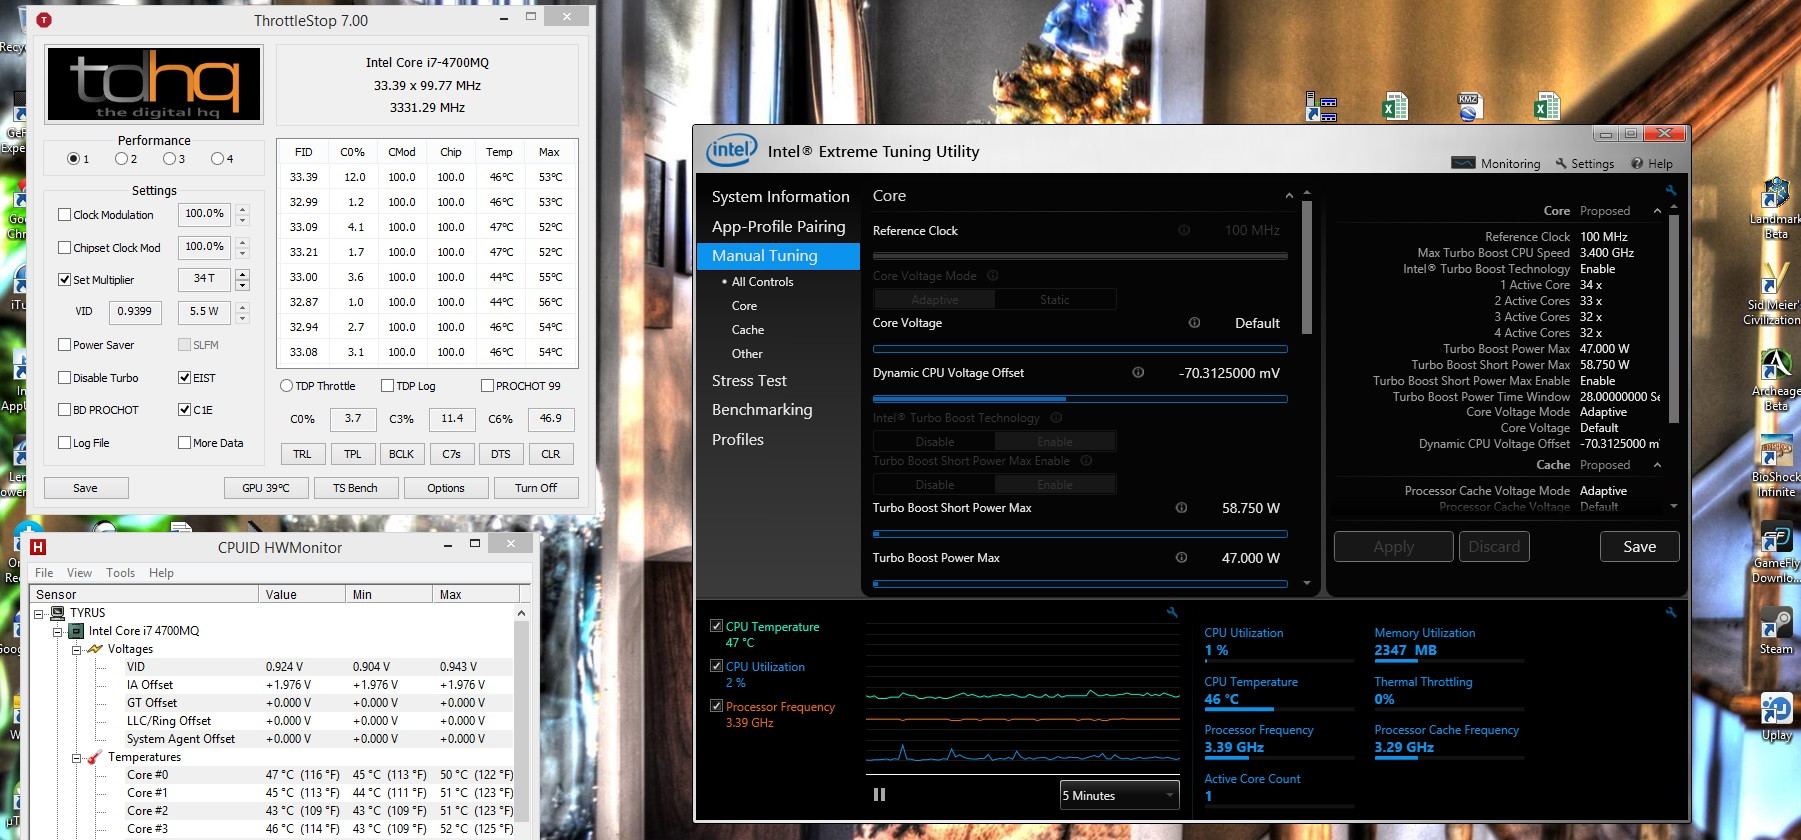Enable the Log File checkbox
This screenshot has height=840, width=1801.
pyautogui.click(x=65, y=443)
